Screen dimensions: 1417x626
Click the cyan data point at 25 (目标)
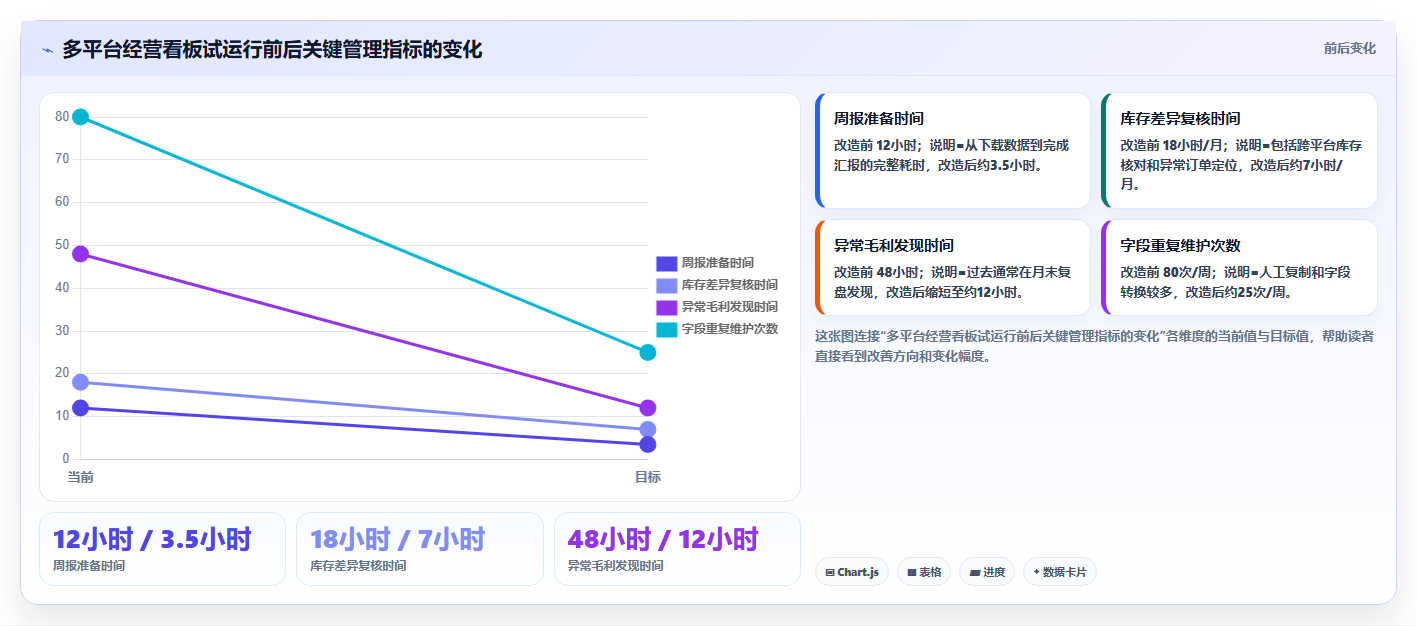click(648, 352)
